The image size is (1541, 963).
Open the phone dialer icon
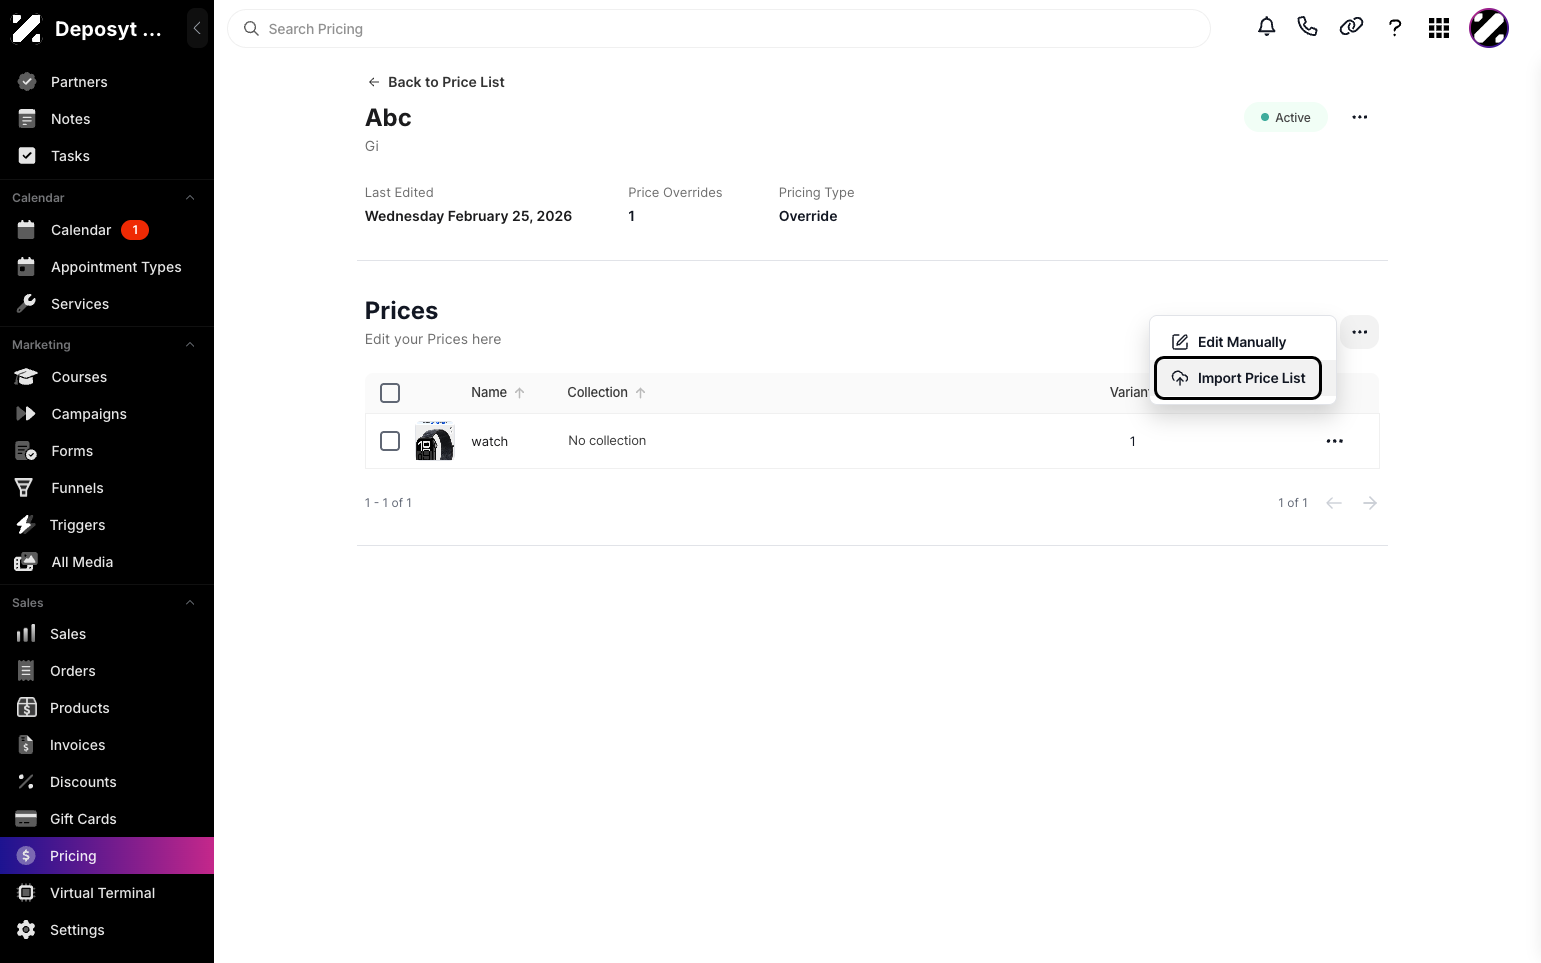(x=1307, y=27)
